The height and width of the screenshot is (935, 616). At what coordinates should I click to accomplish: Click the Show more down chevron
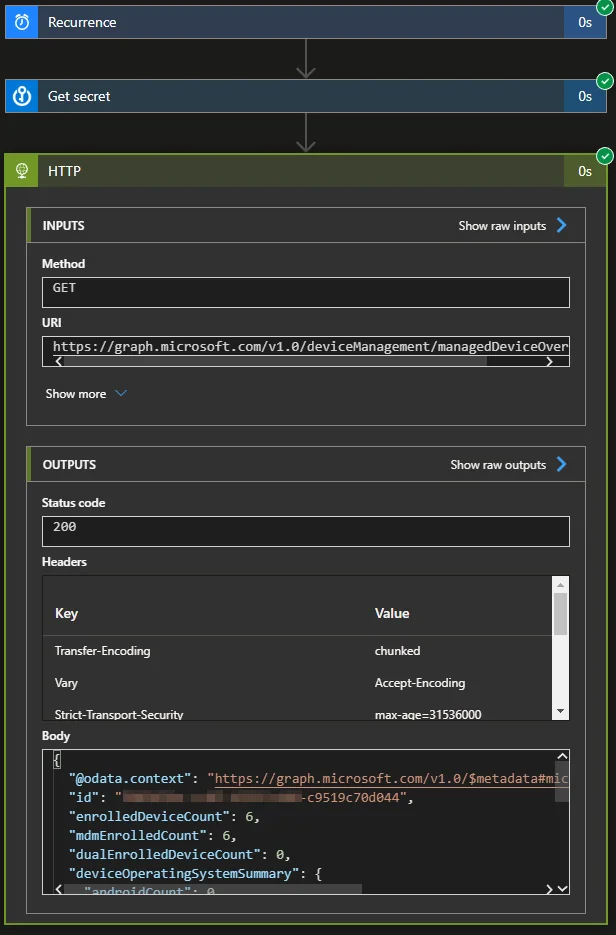point(121,393)
